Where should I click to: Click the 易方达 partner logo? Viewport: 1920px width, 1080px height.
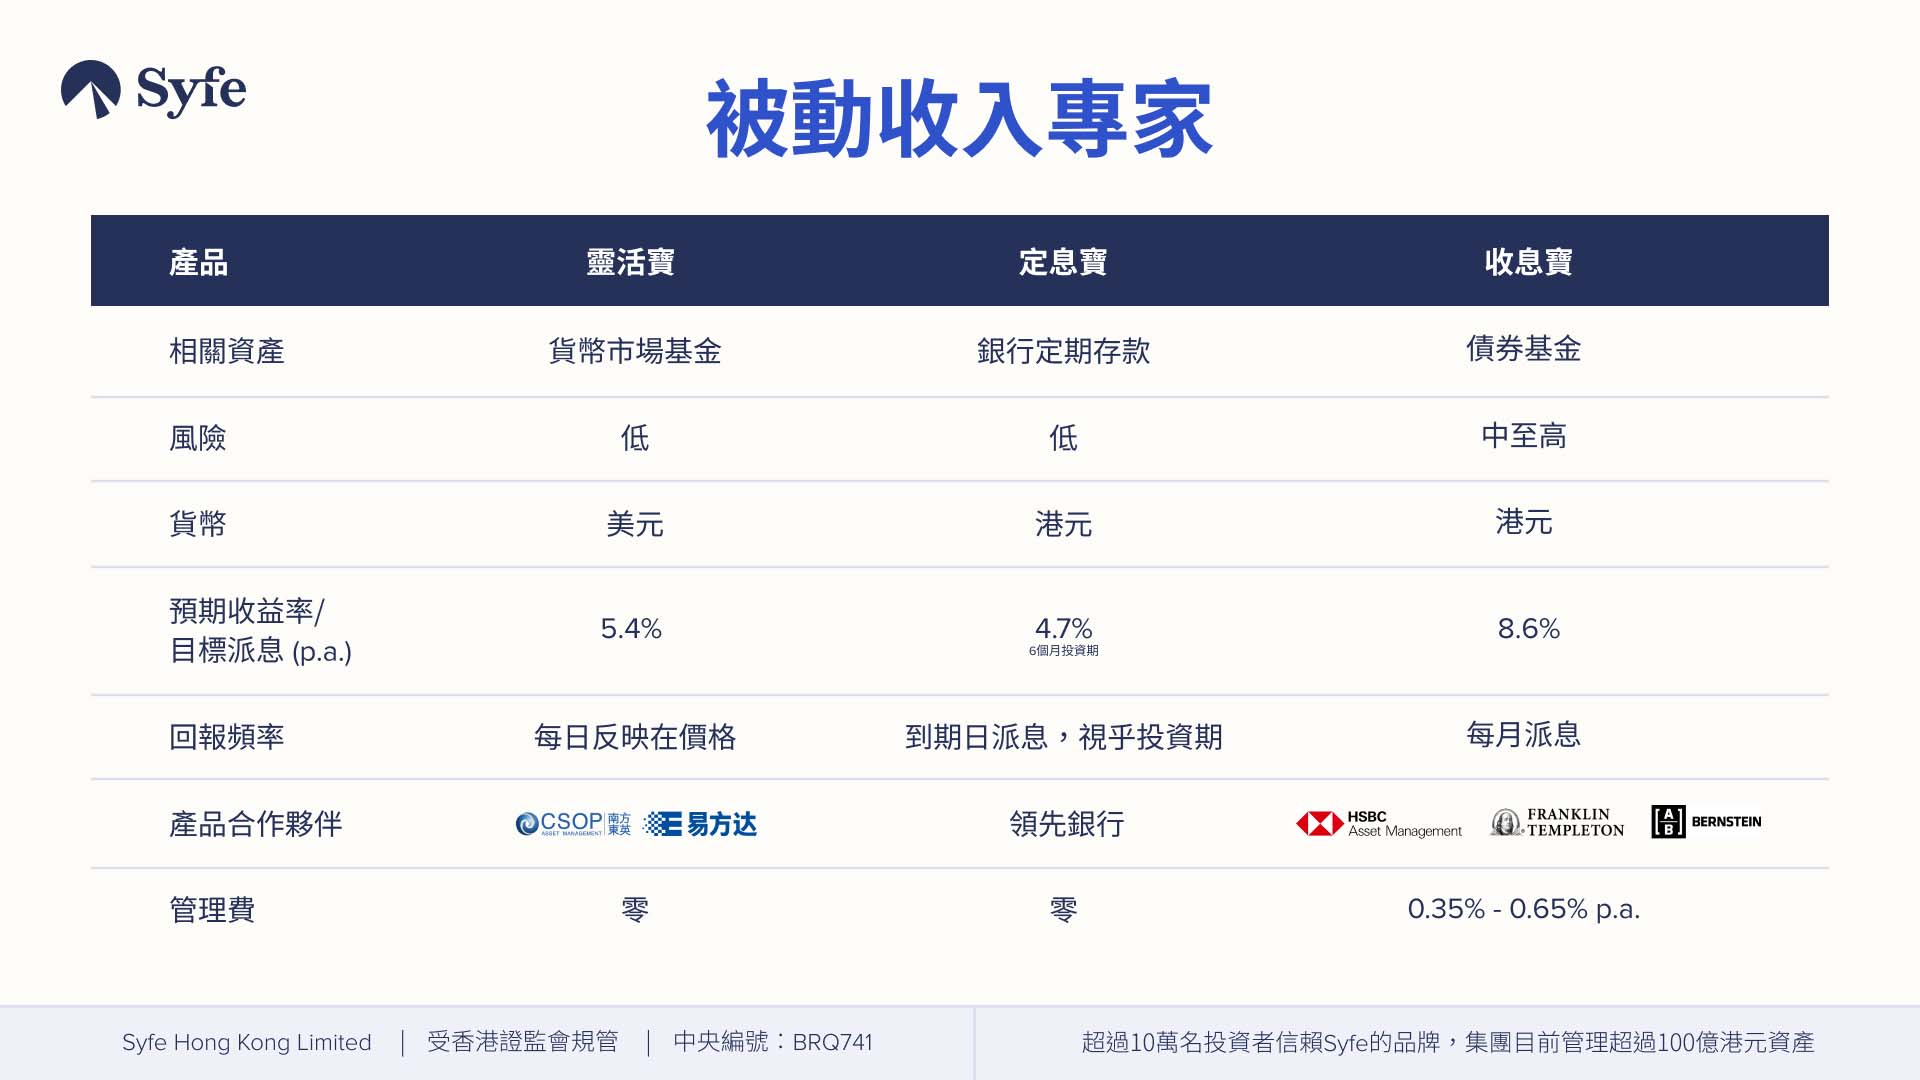700,824
